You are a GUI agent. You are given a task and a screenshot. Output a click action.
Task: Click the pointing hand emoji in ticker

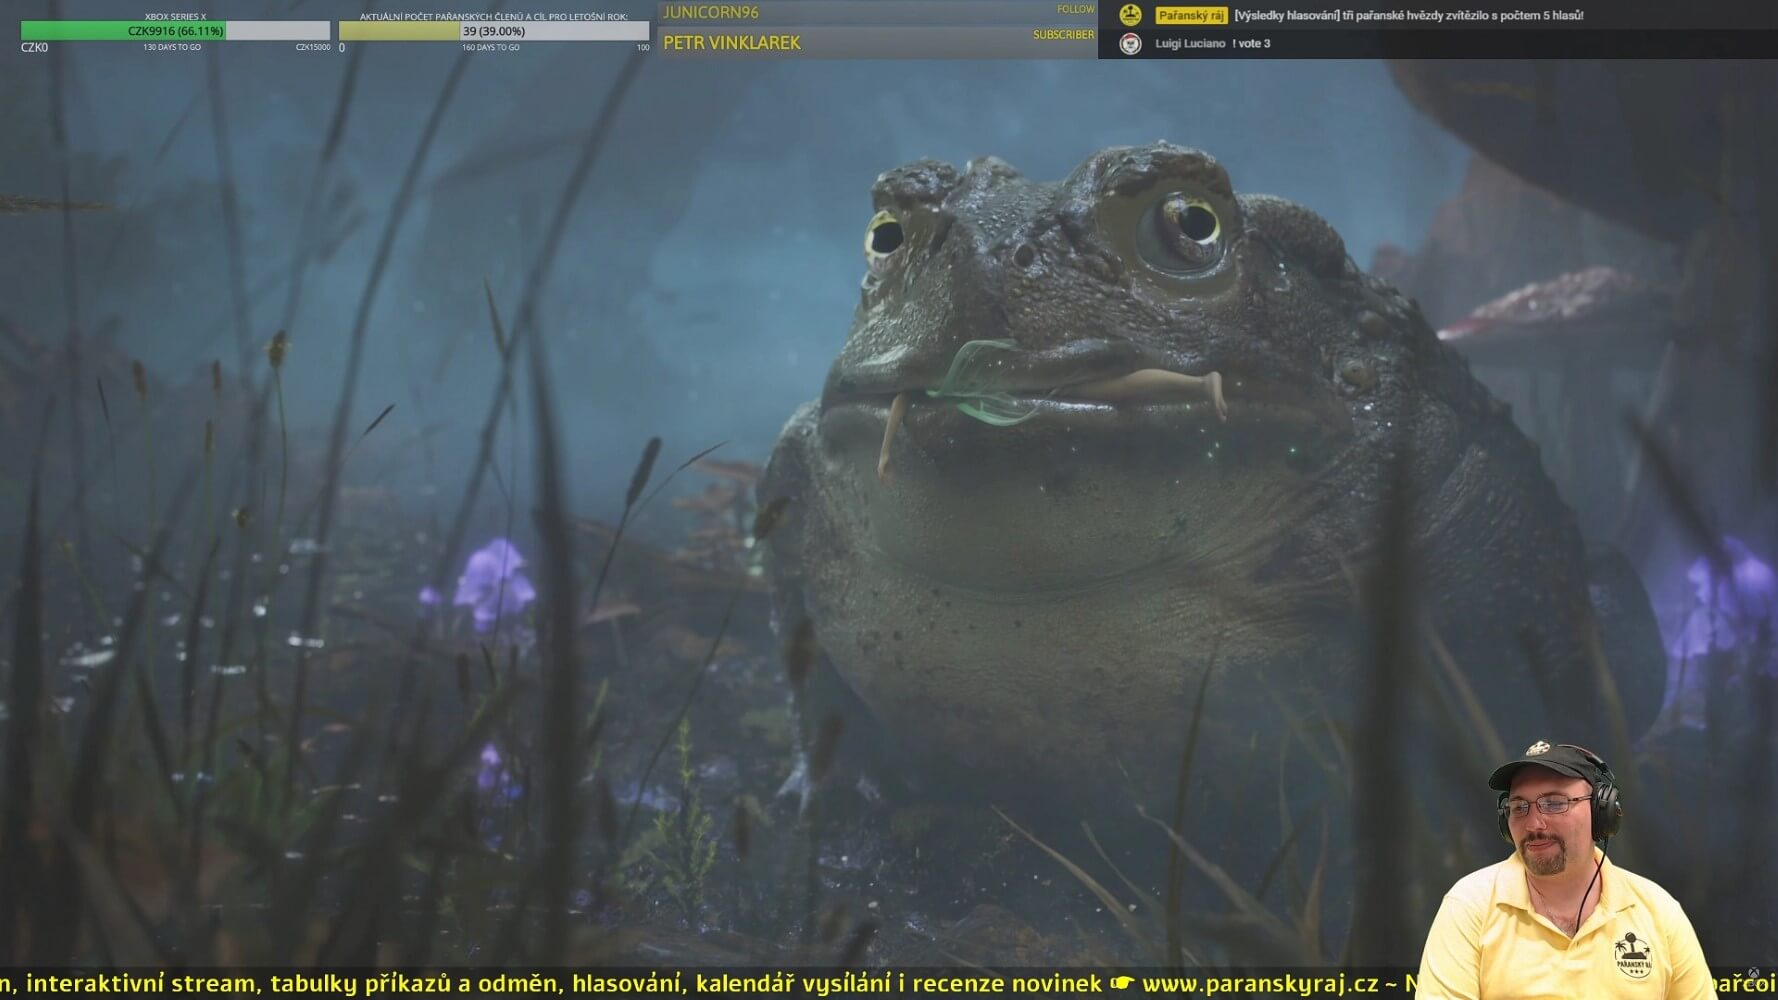(x=1122, y=984)
